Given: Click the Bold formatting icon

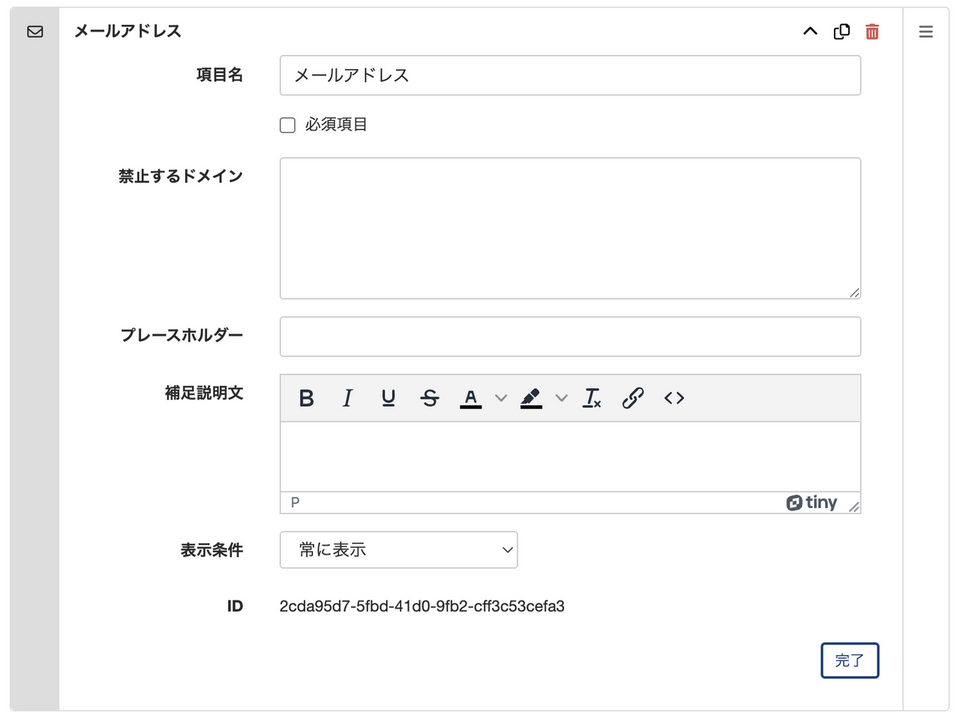Looking at the screenshot, I should pyautogui.click(x=307, y=398).
